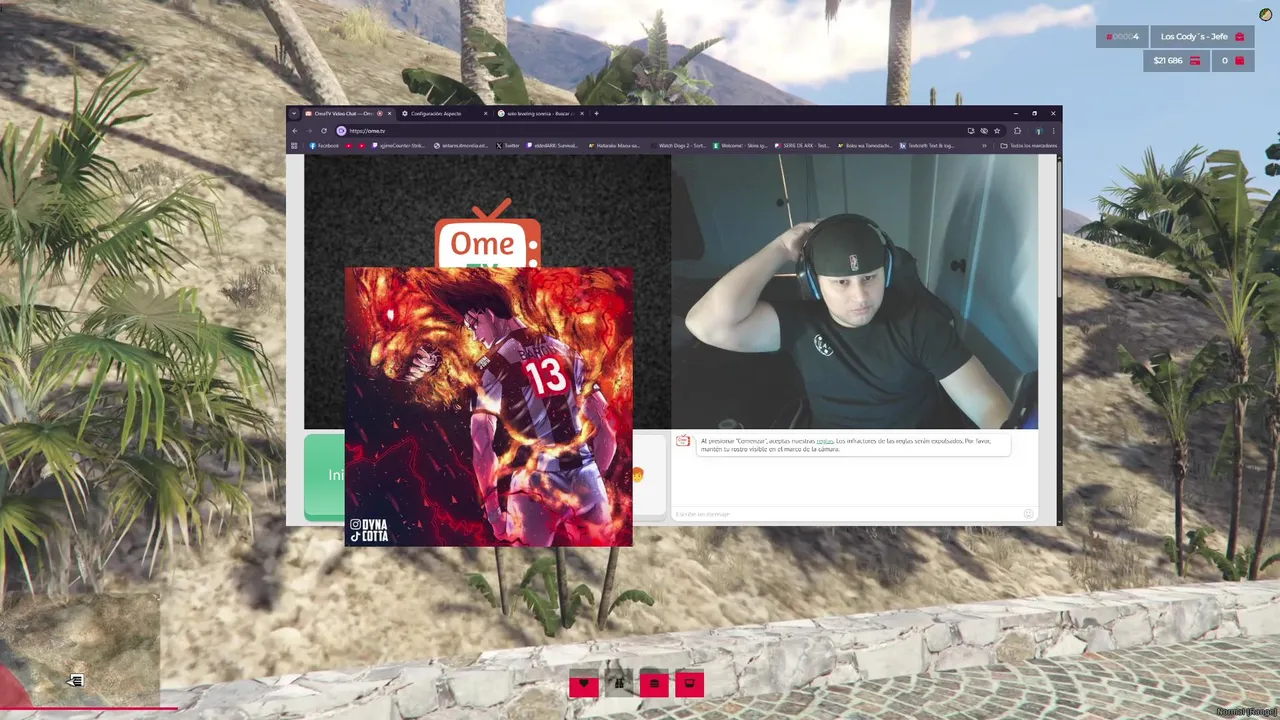Open the emoji picker in chat box
Screen dimensions: 1280x720
1028,514
